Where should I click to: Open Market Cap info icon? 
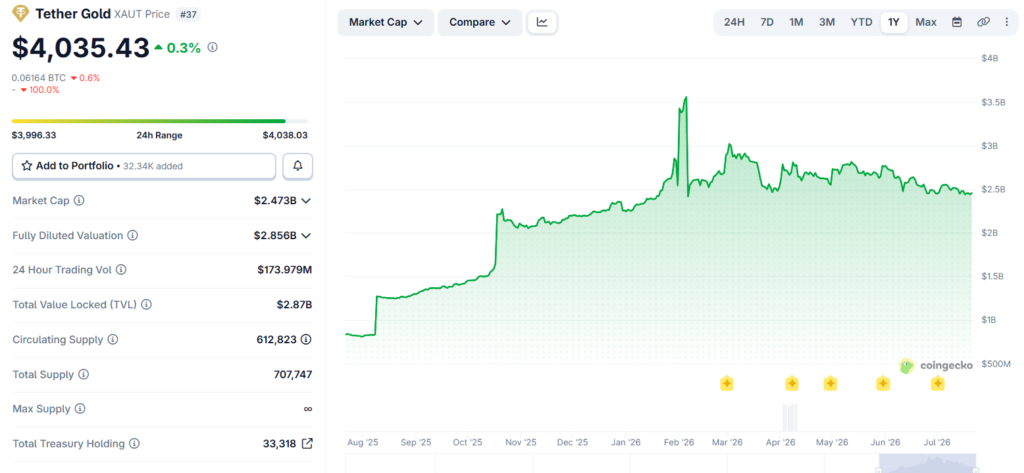(x=79, y=201)
